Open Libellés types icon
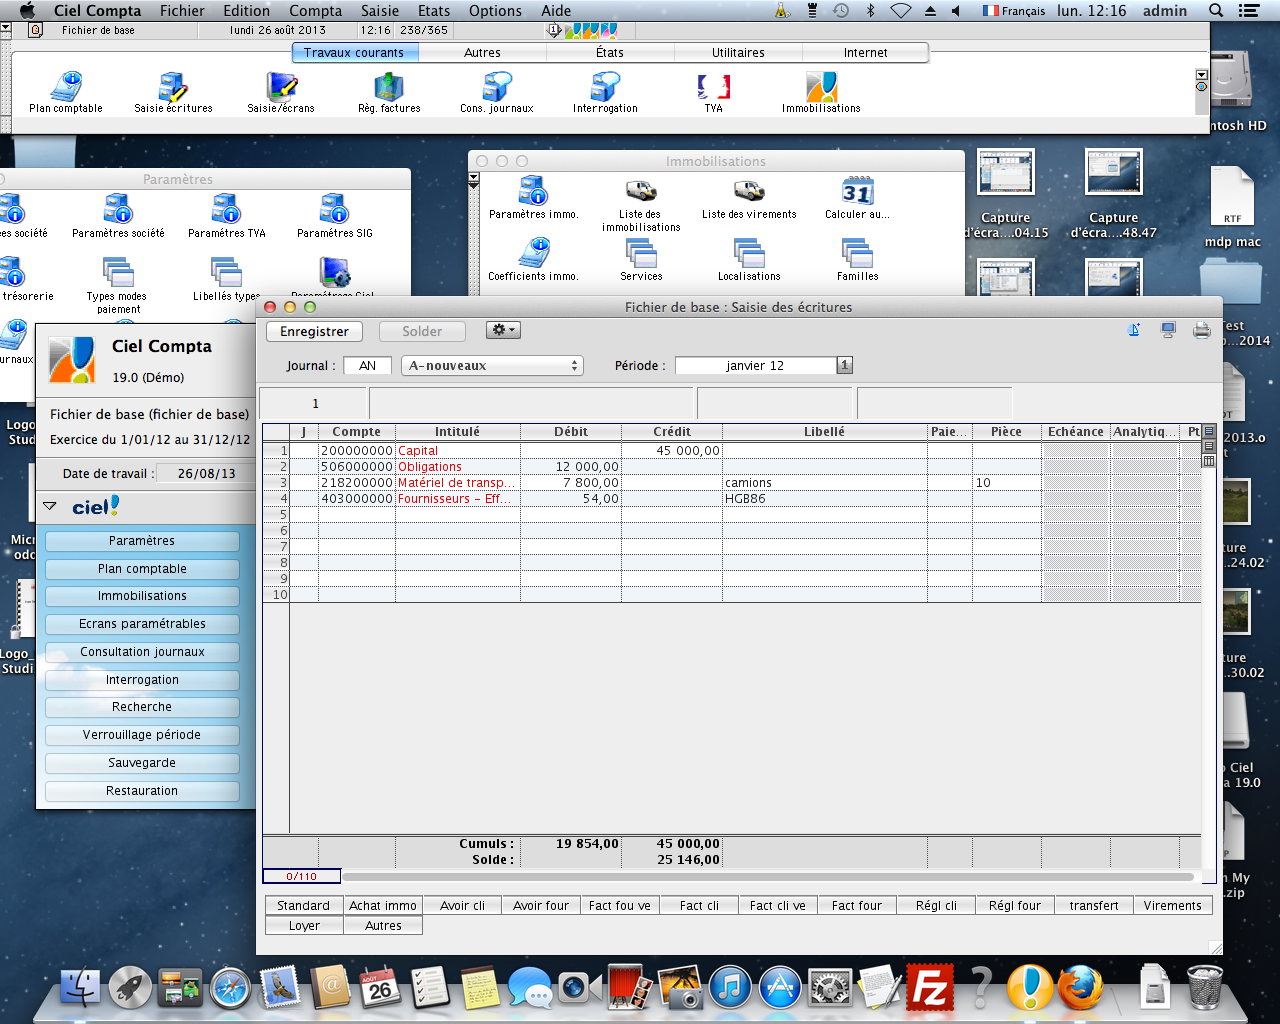Screen dimensions: 1280x1024 click(x=226, y=272)
